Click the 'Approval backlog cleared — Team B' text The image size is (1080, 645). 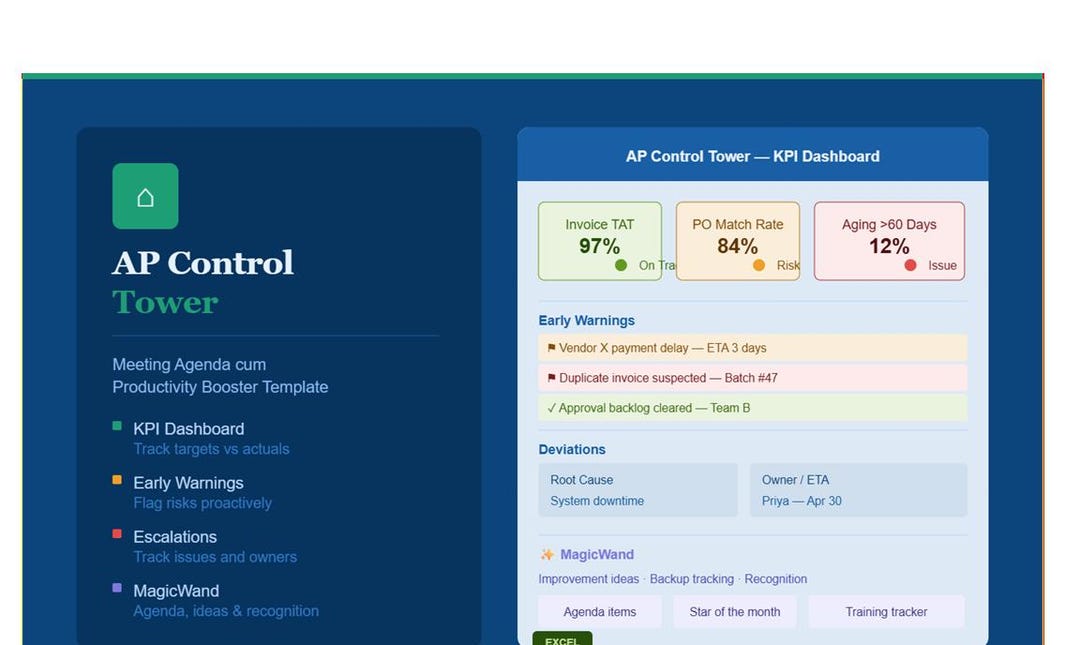[x=654, y=408]
